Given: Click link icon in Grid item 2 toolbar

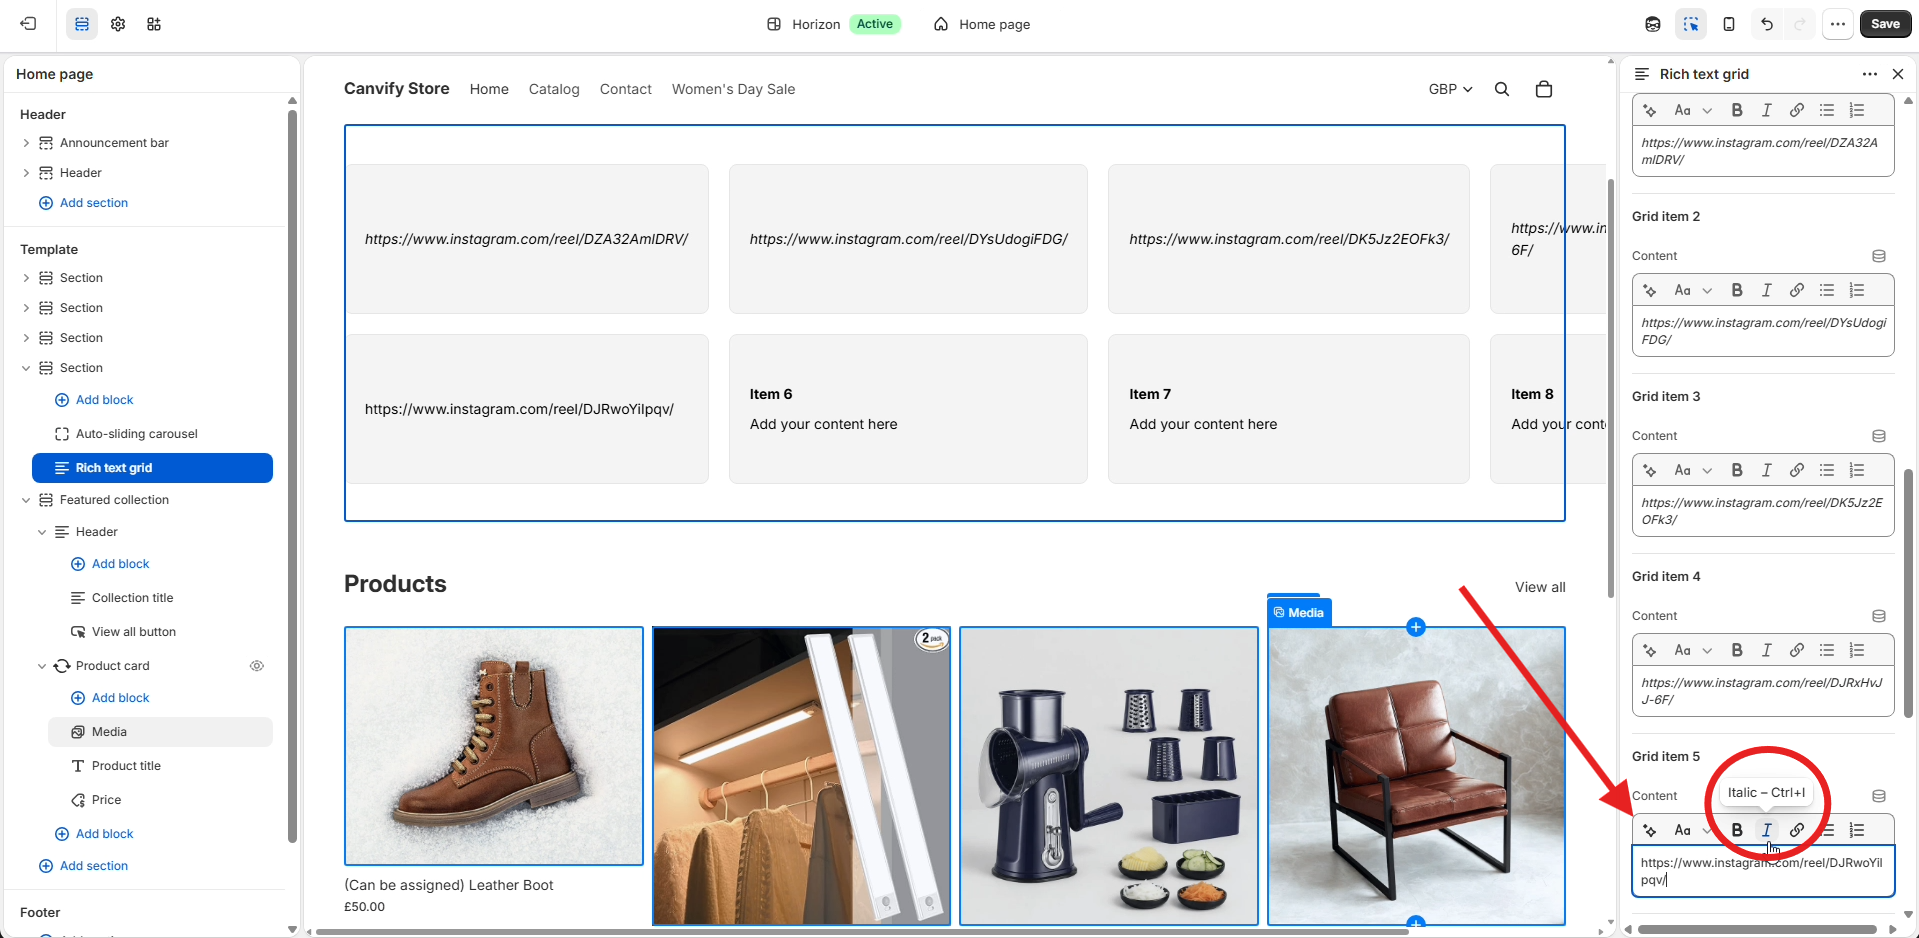Looking at the screenshot, I should click(1797, 290).
